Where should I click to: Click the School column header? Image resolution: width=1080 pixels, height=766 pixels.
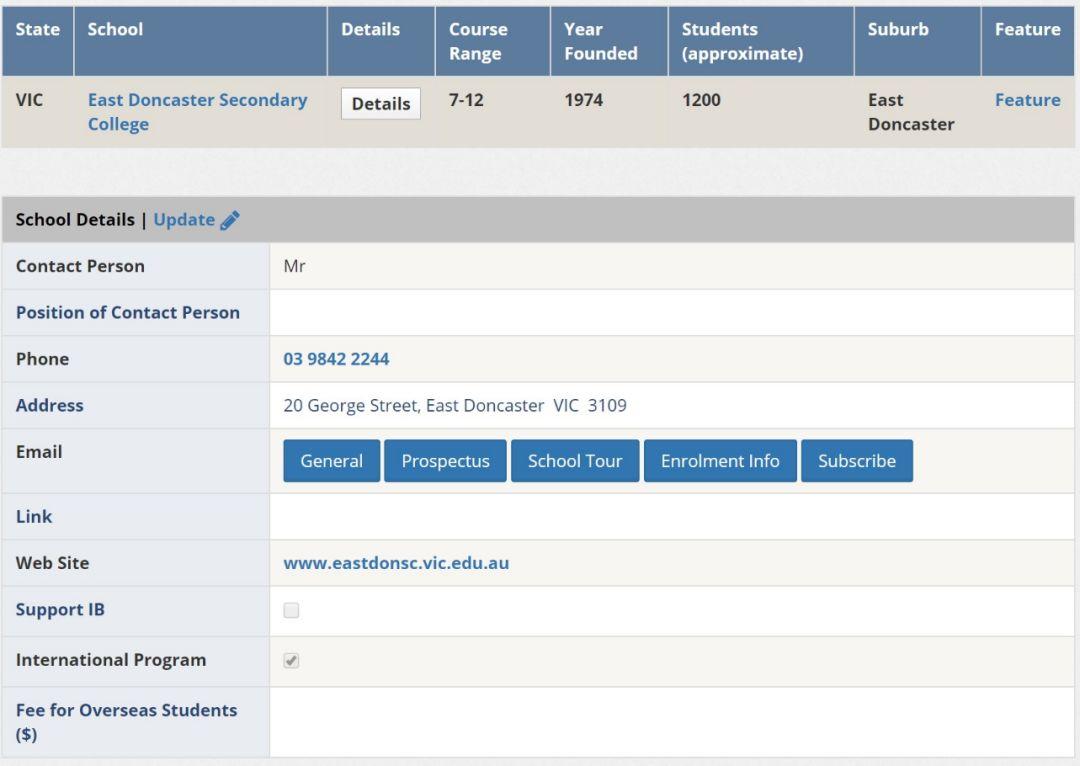coord(200,41)
